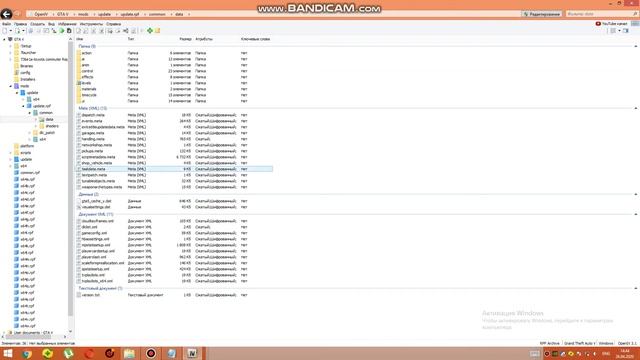Viewport: 640px width, 360px height.
Task: Click Grand Theft Auto V status entry
Action: 580,344
